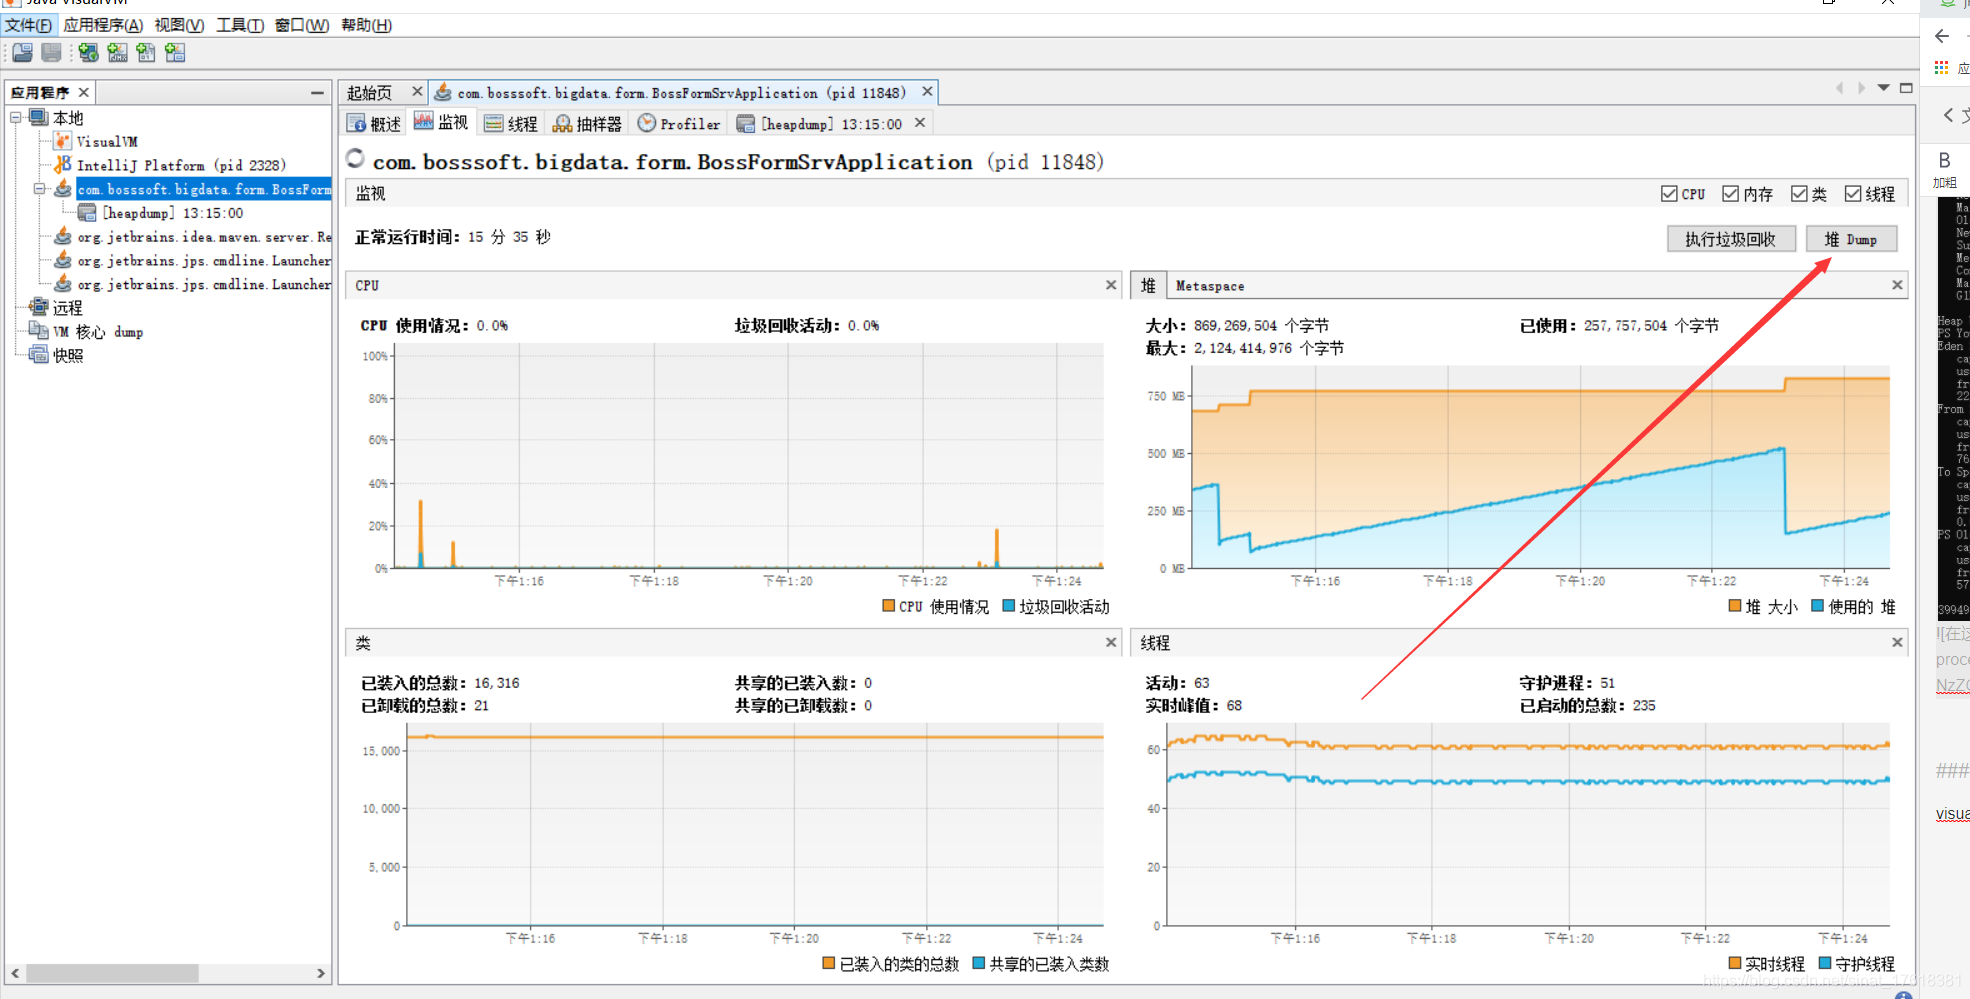Click the scroll tabs left arrow
This screenshot has width=1970, height=999.
1839,88
